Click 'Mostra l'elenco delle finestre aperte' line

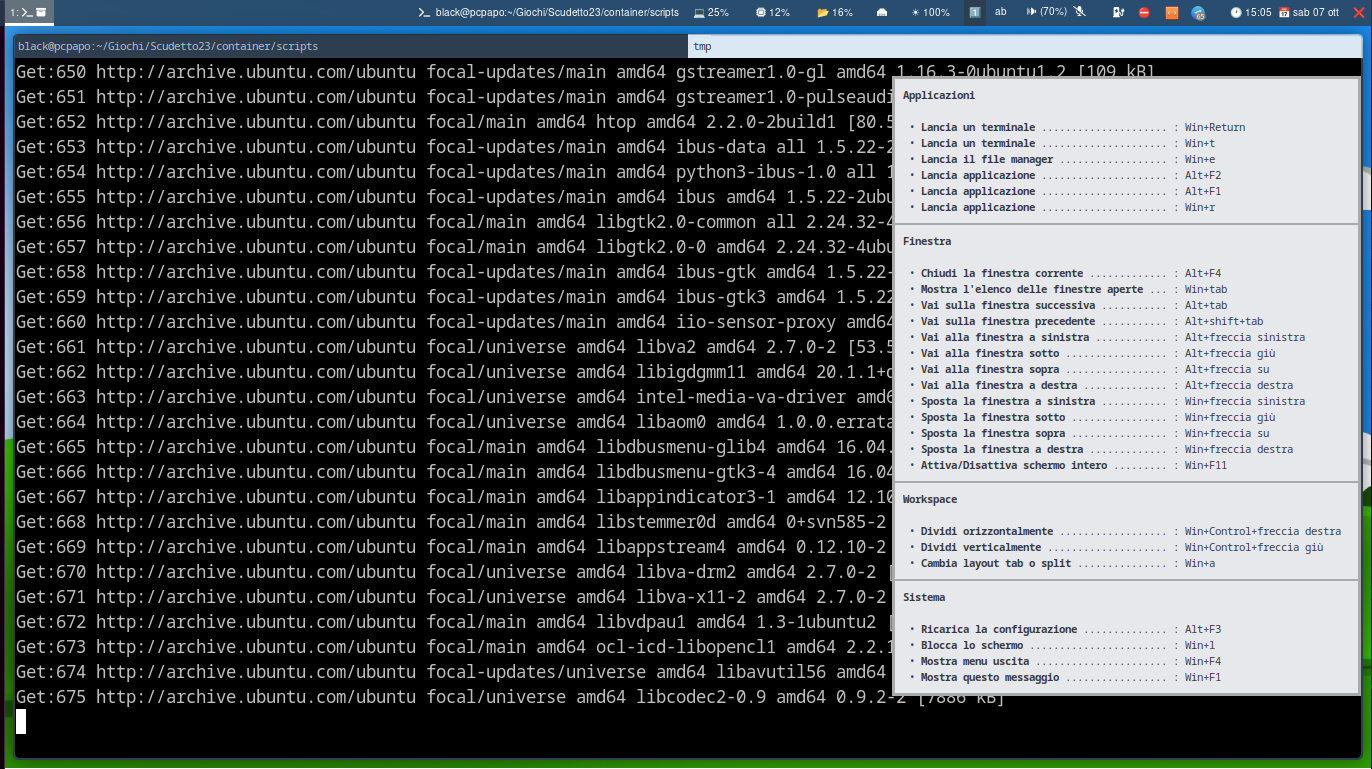[1068, 290]
